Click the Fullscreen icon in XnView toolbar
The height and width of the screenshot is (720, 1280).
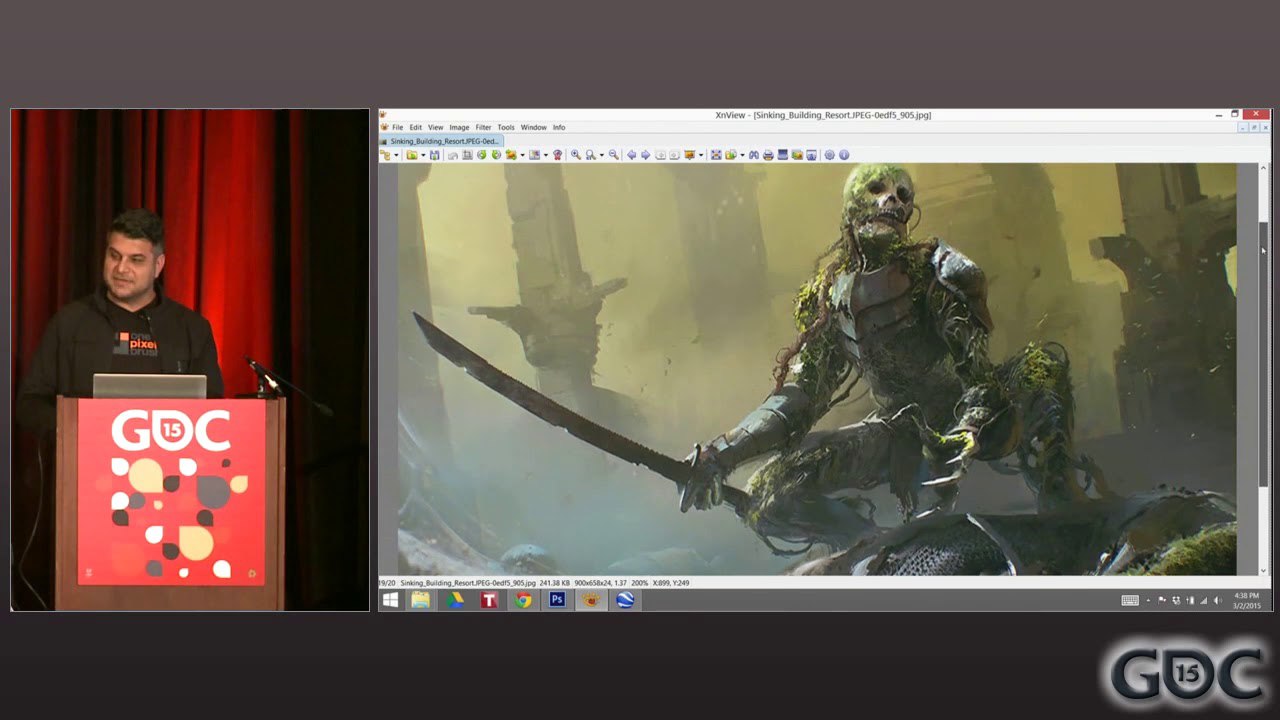pos(716,155)
